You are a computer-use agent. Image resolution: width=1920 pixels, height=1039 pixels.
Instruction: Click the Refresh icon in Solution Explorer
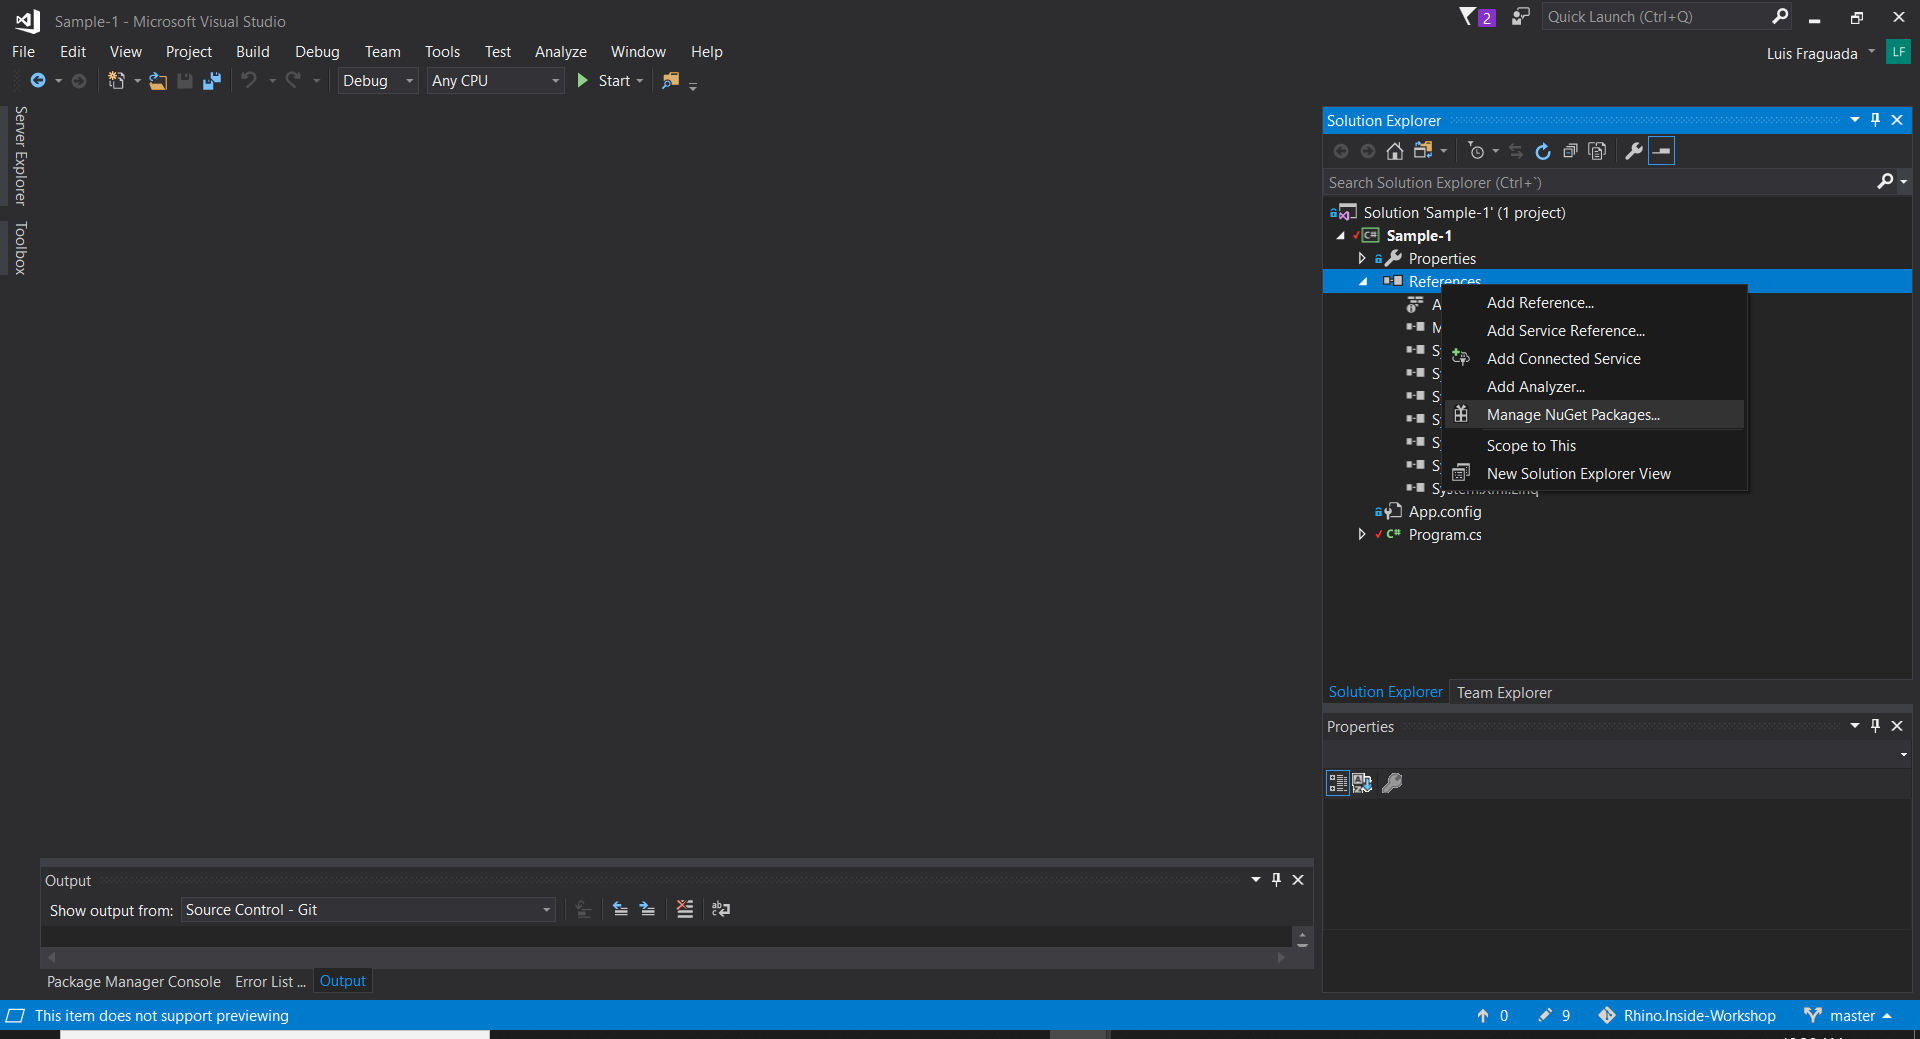[1543, 151]
